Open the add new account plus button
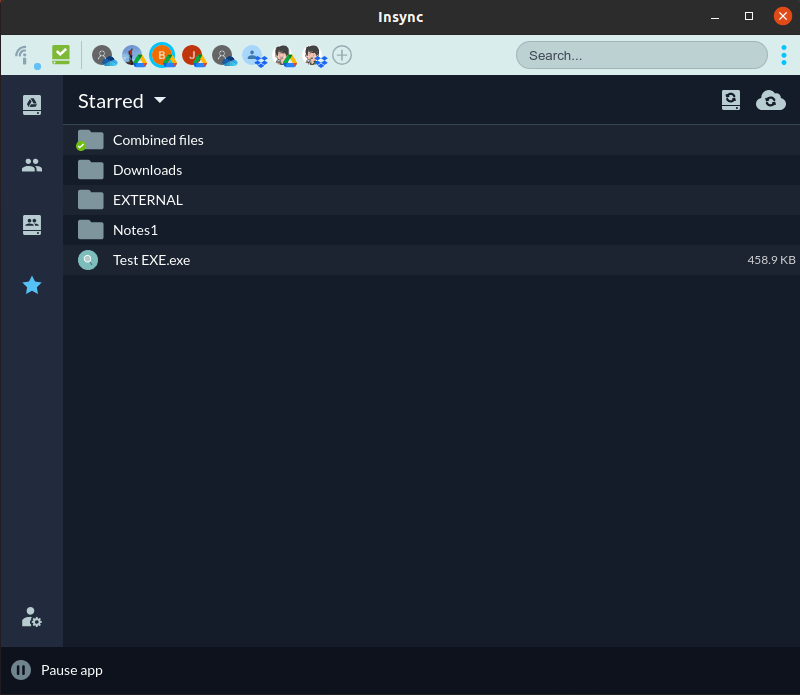This screenshot has width=800, height=695. [x=342, y=55]
